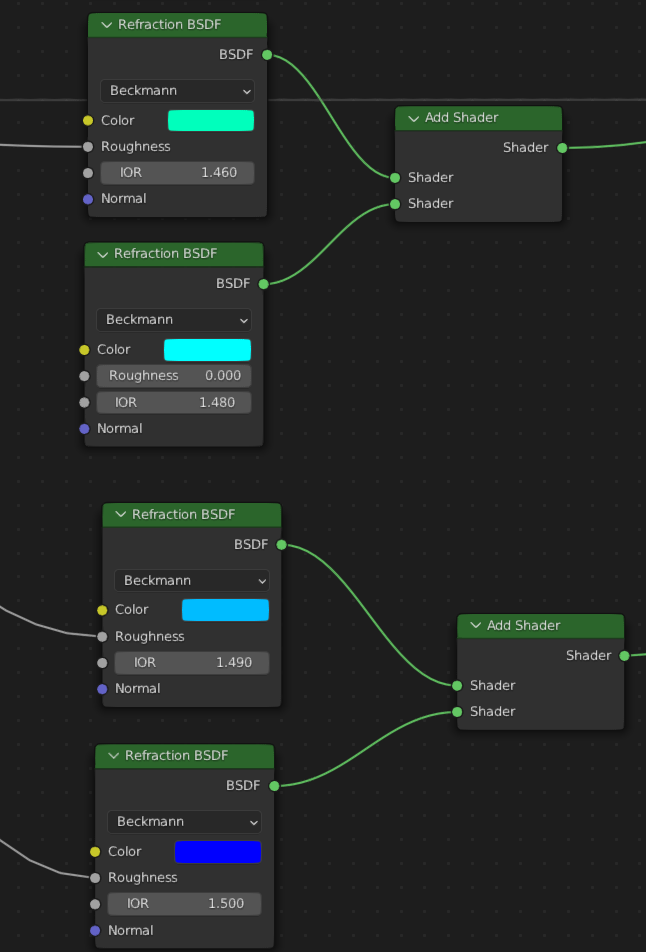Click purple Normal socket on IOR 1.500 node
Screen dimensions: 646x952
[95, 931]
